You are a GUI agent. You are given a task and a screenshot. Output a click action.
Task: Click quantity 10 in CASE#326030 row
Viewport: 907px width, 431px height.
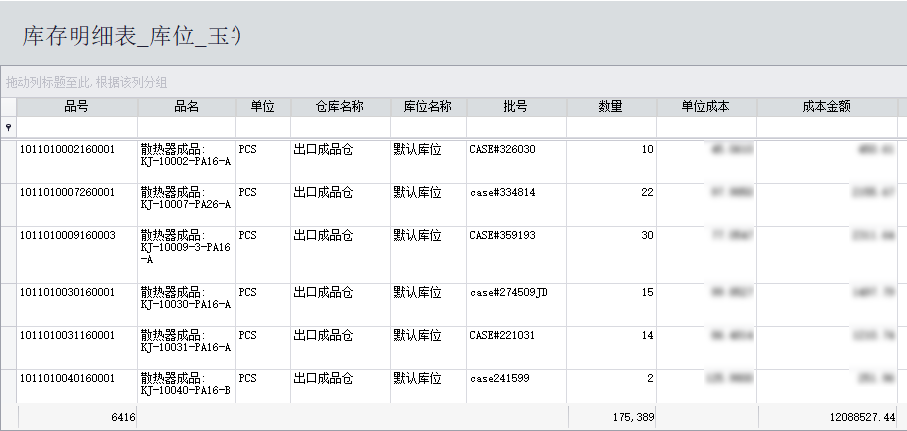[647, 149]
